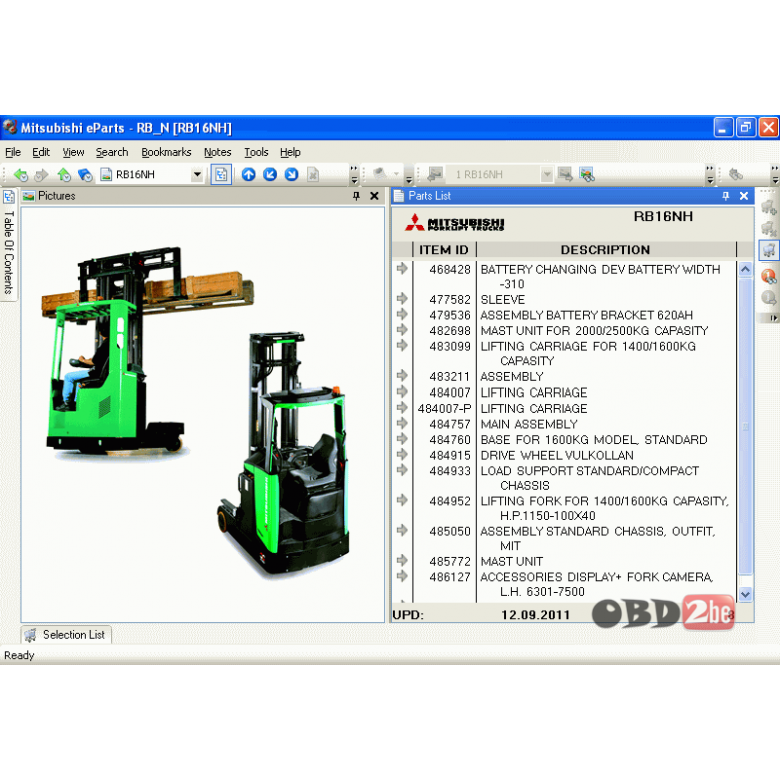Click arrow beside item 477582 SLEEVE

coord(402,298)
